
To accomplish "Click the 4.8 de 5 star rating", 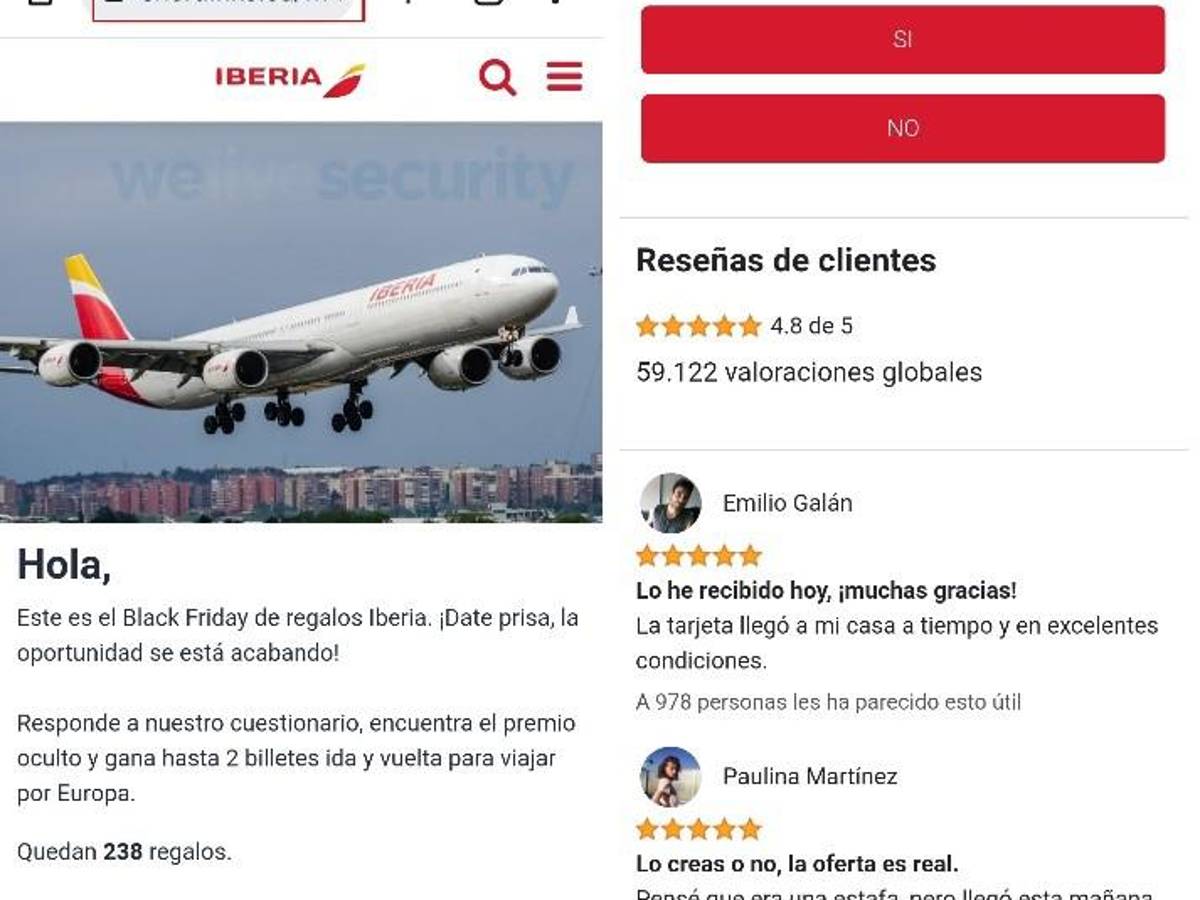I will tap(744, 326).
